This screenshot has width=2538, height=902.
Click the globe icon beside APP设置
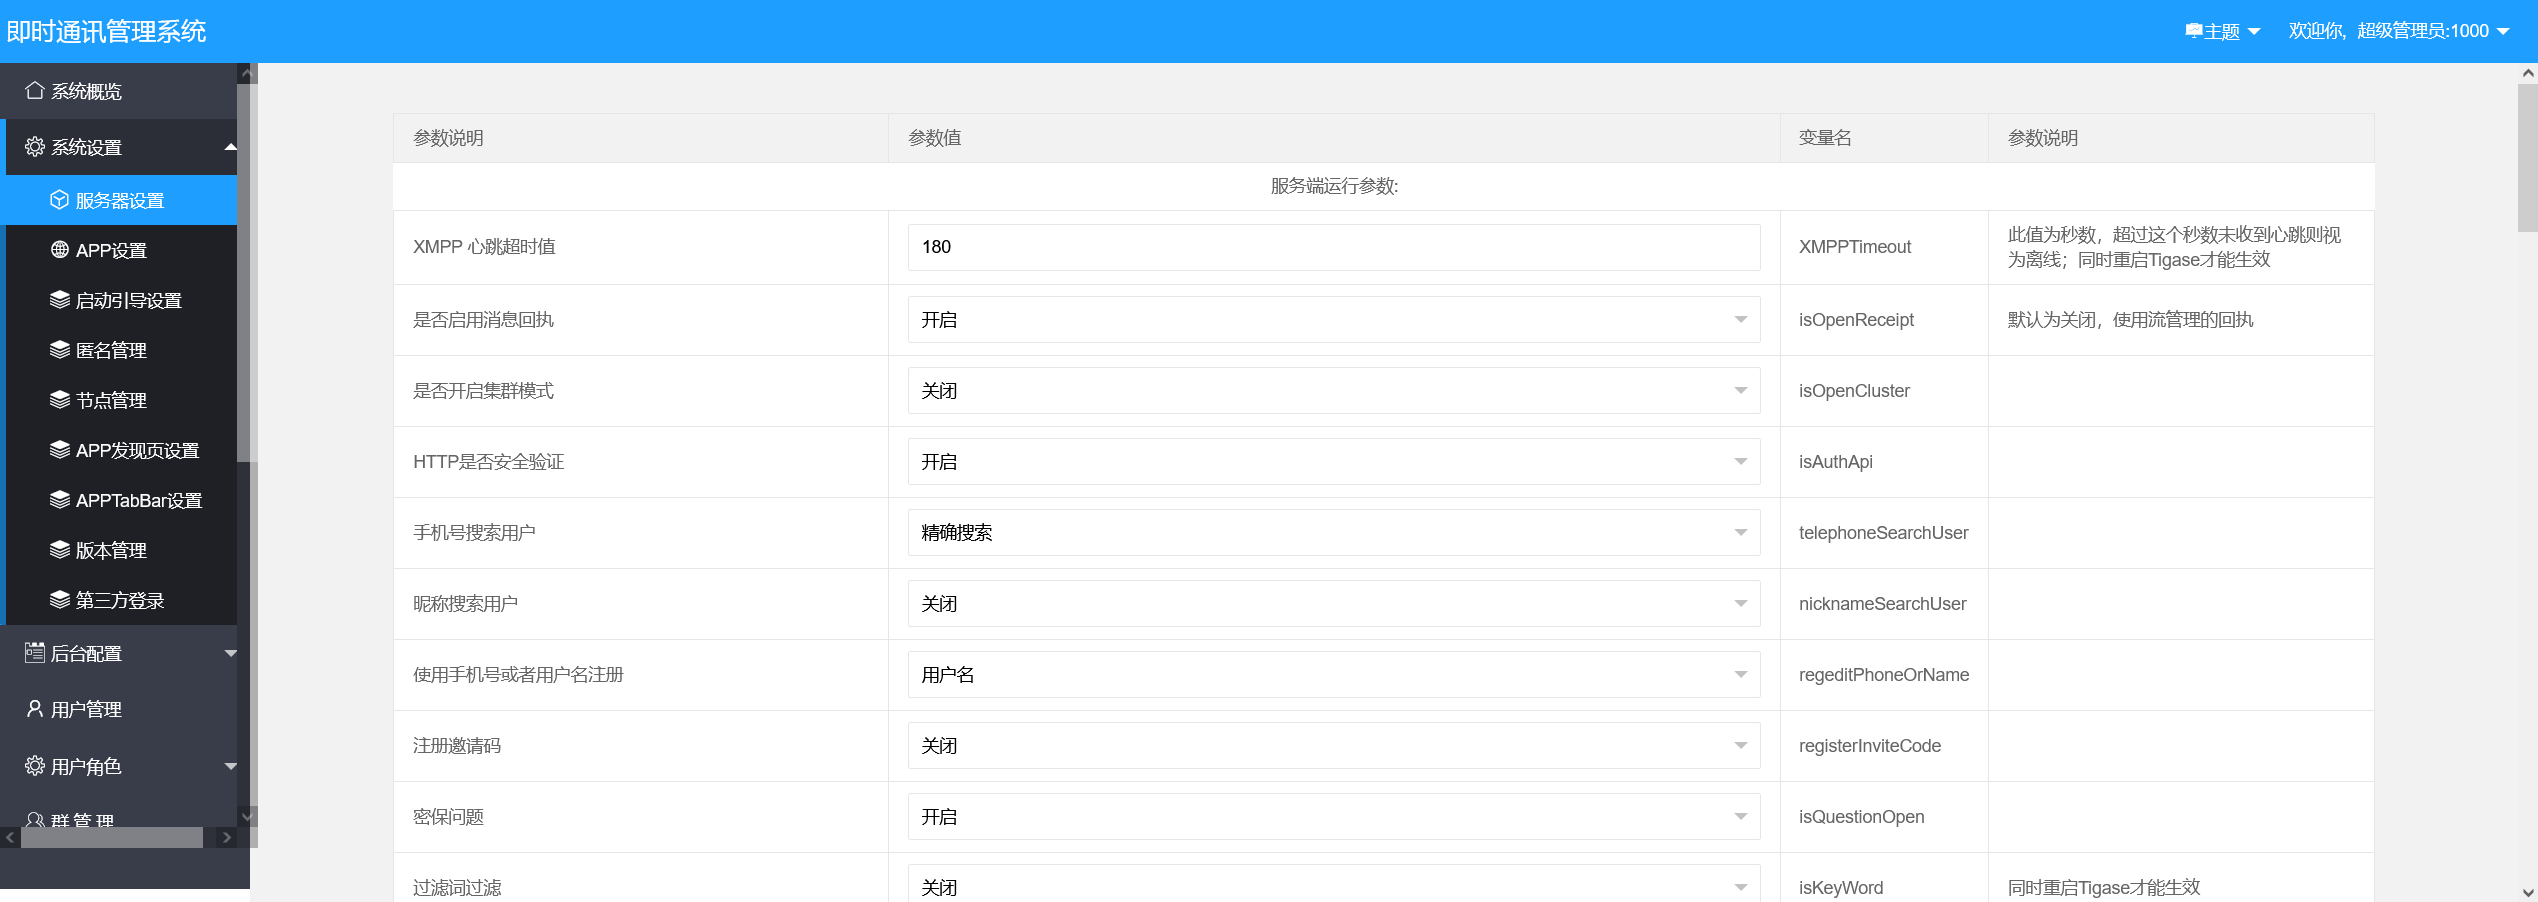pos(59,250)
